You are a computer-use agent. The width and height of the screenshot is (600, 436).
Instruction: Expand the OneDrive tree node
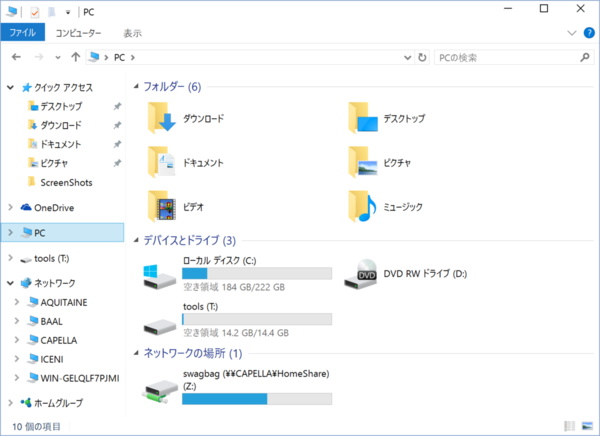pos(11,207)
